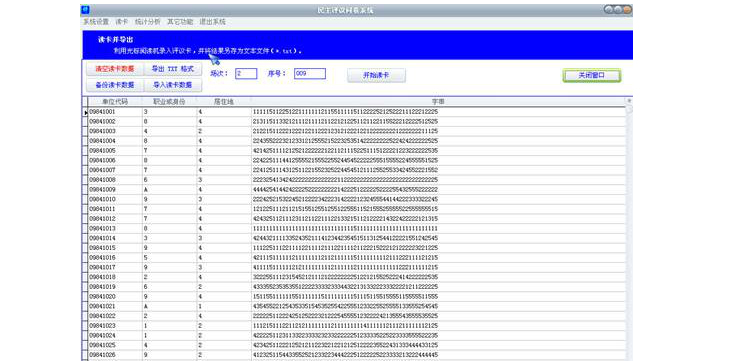Click the cell 09841015
The height and width of the screenshot is (361, 740).
coord(115,248)
